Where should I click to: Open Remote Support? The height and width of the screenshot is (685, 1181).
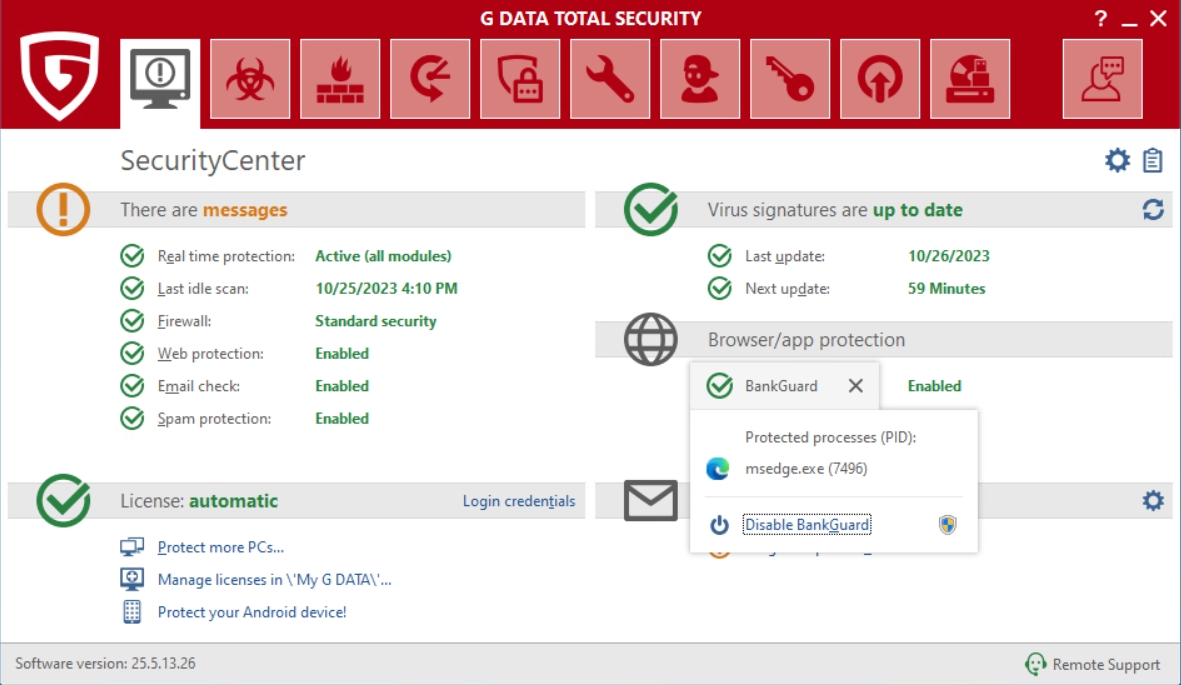click(x=1106, y=665)
